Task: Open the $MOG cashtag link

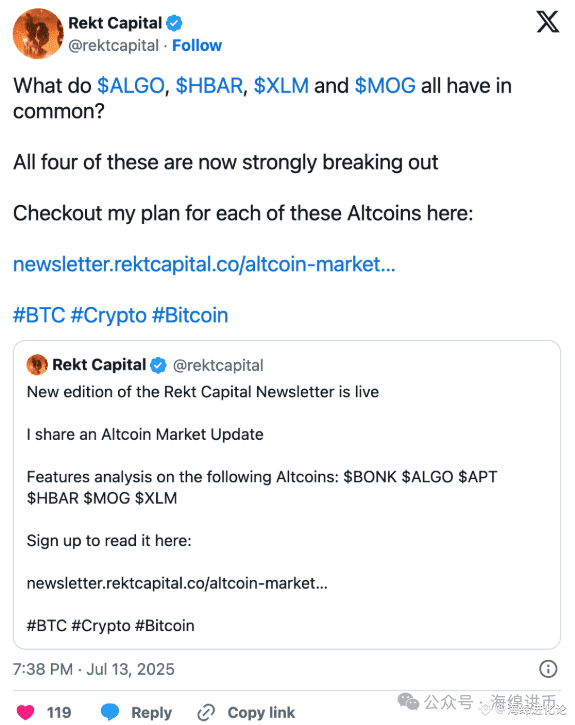Action: (385, 86)
